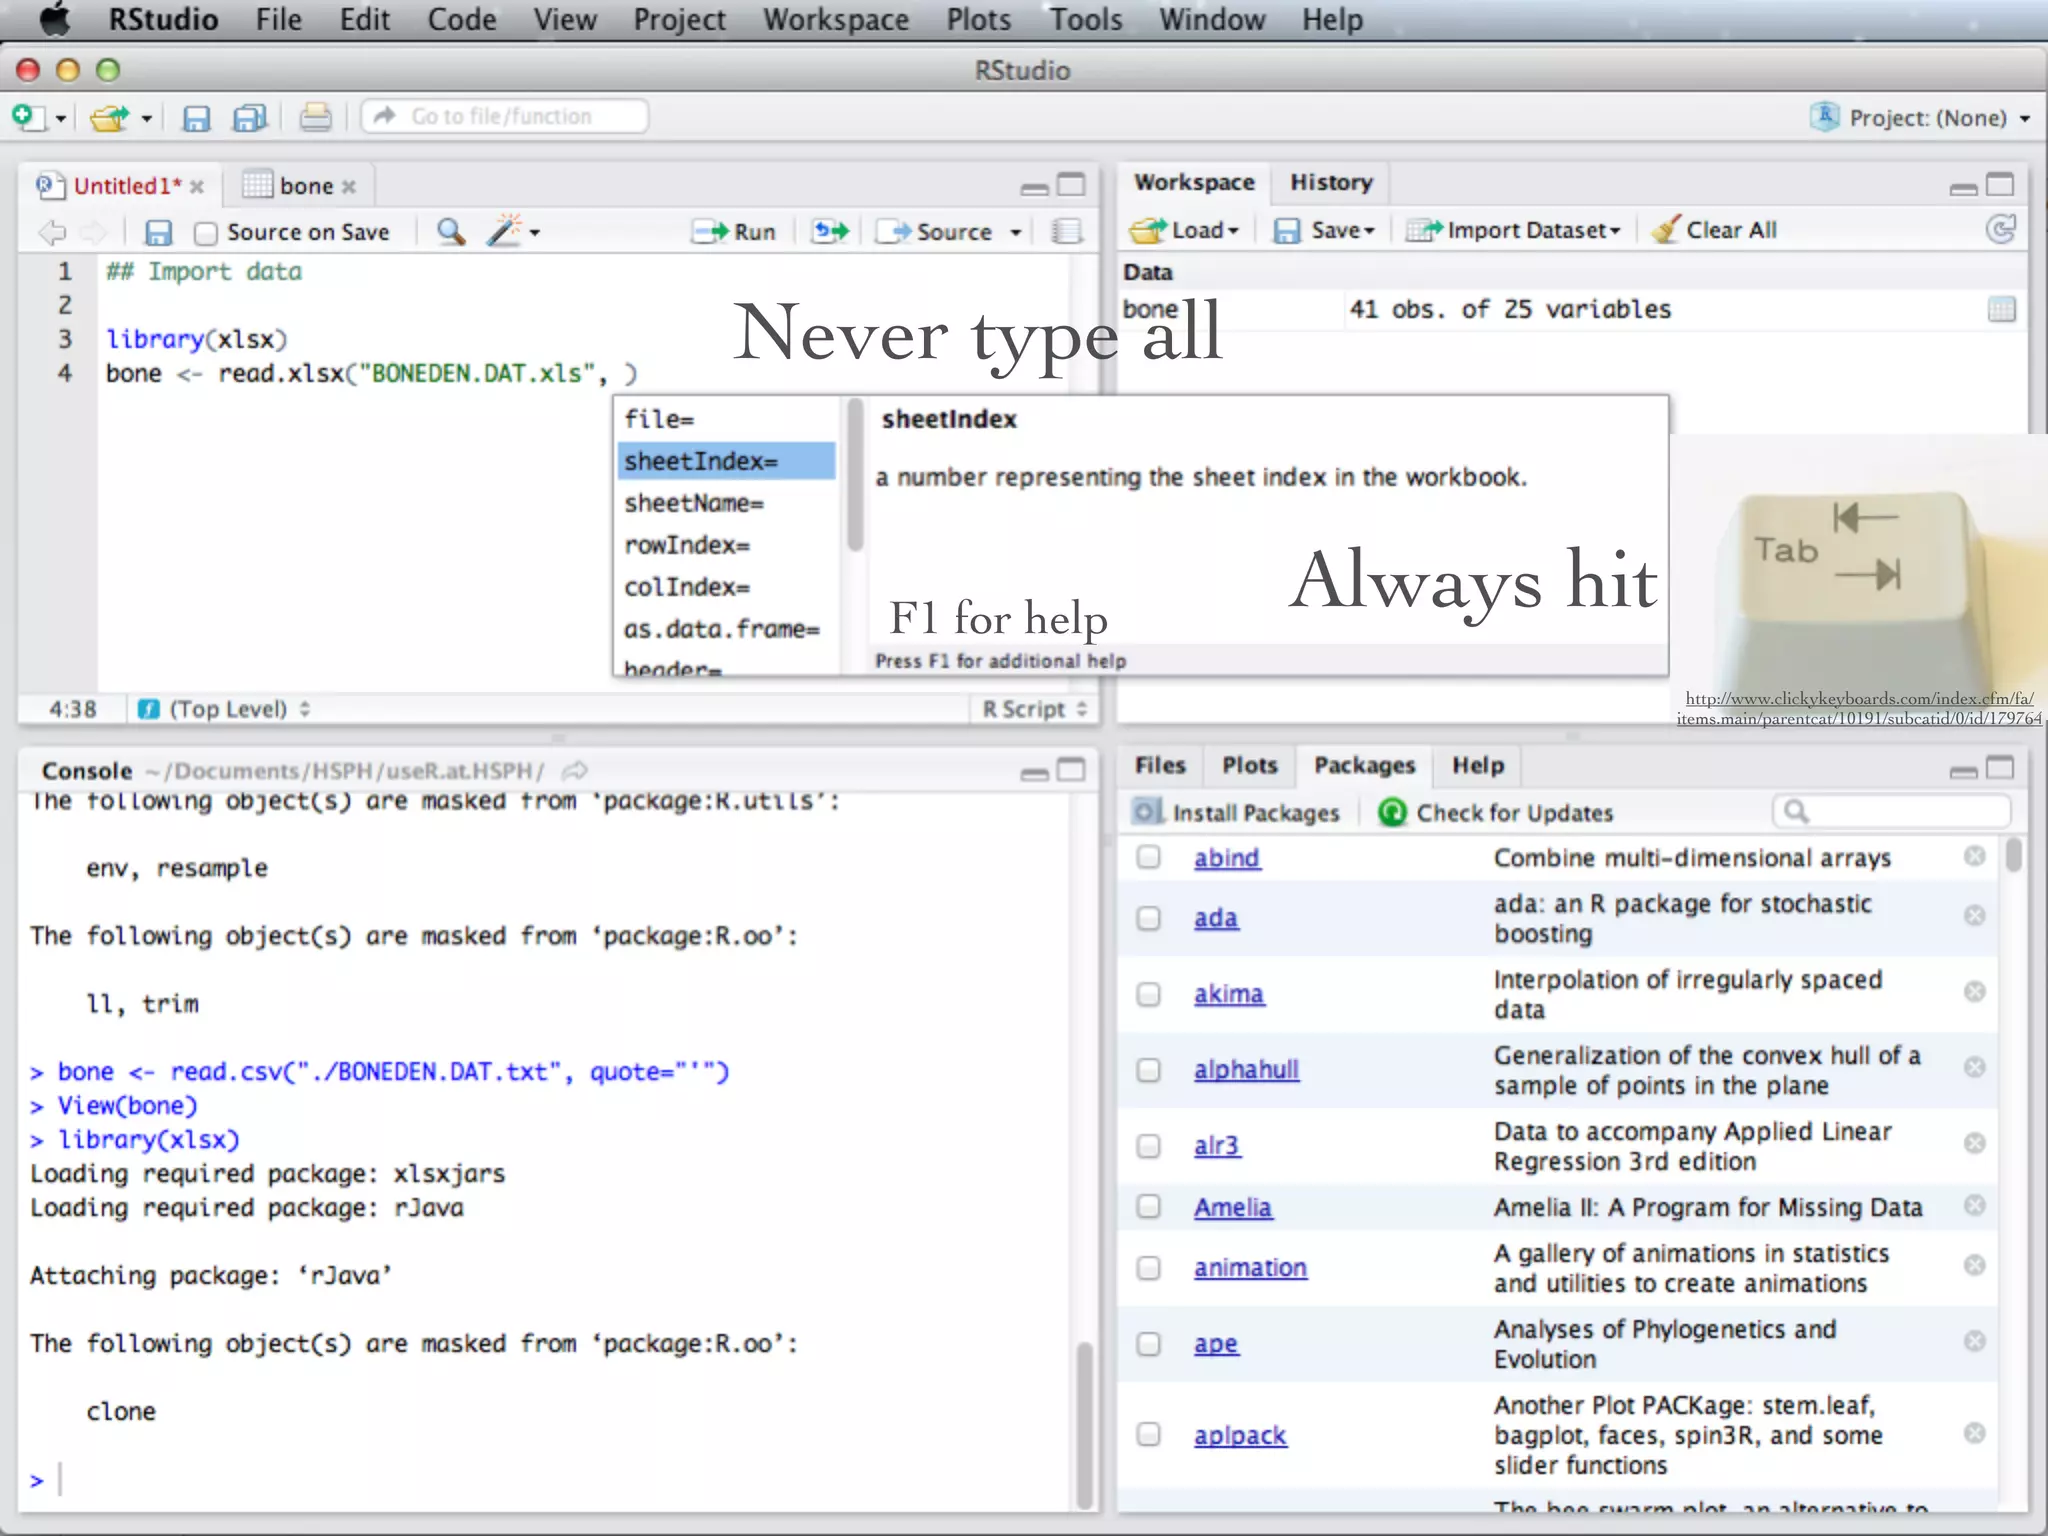Click the console directory arrow icon
Viewport: 2048px width, 1536px height.
575,770
